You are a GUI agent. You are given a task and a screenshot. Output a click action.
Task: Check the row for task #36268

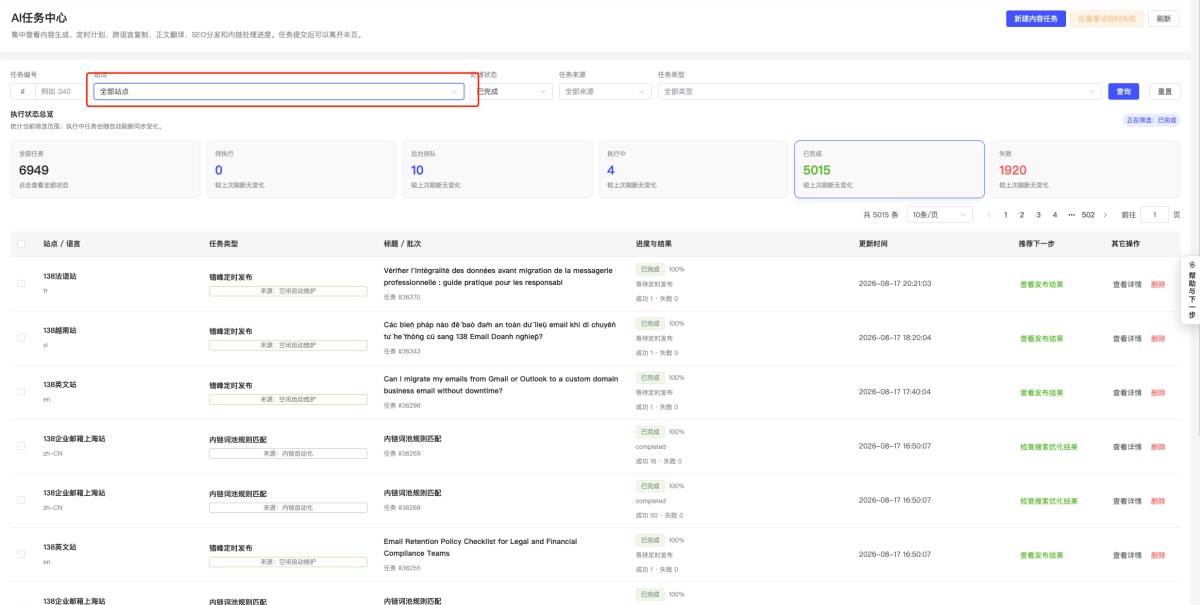pyautogui.click(x=21, y=501)
